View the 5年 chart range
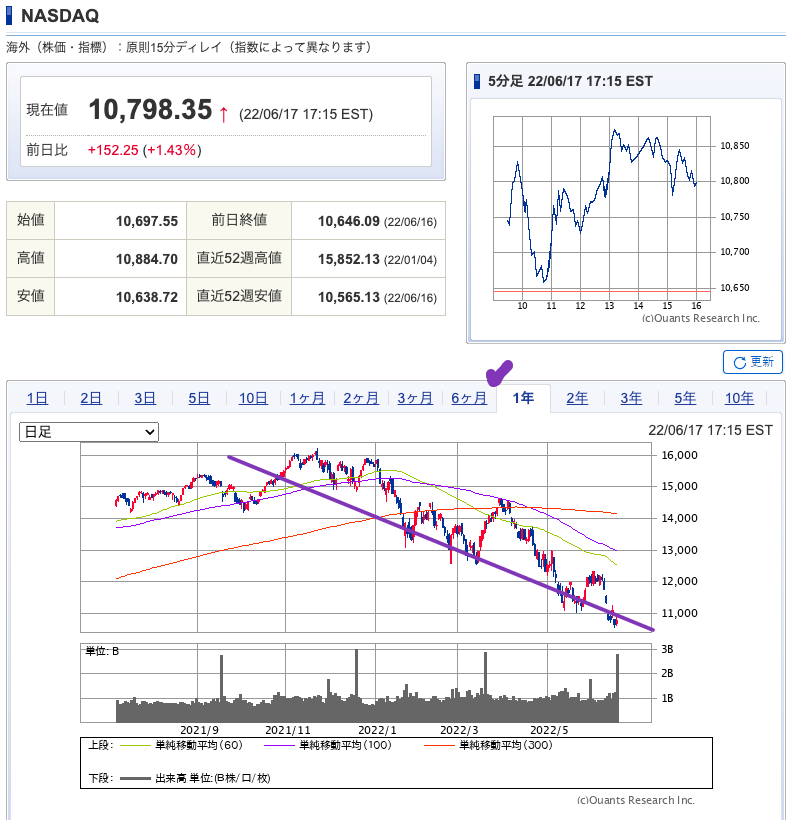 click(685, 398)
